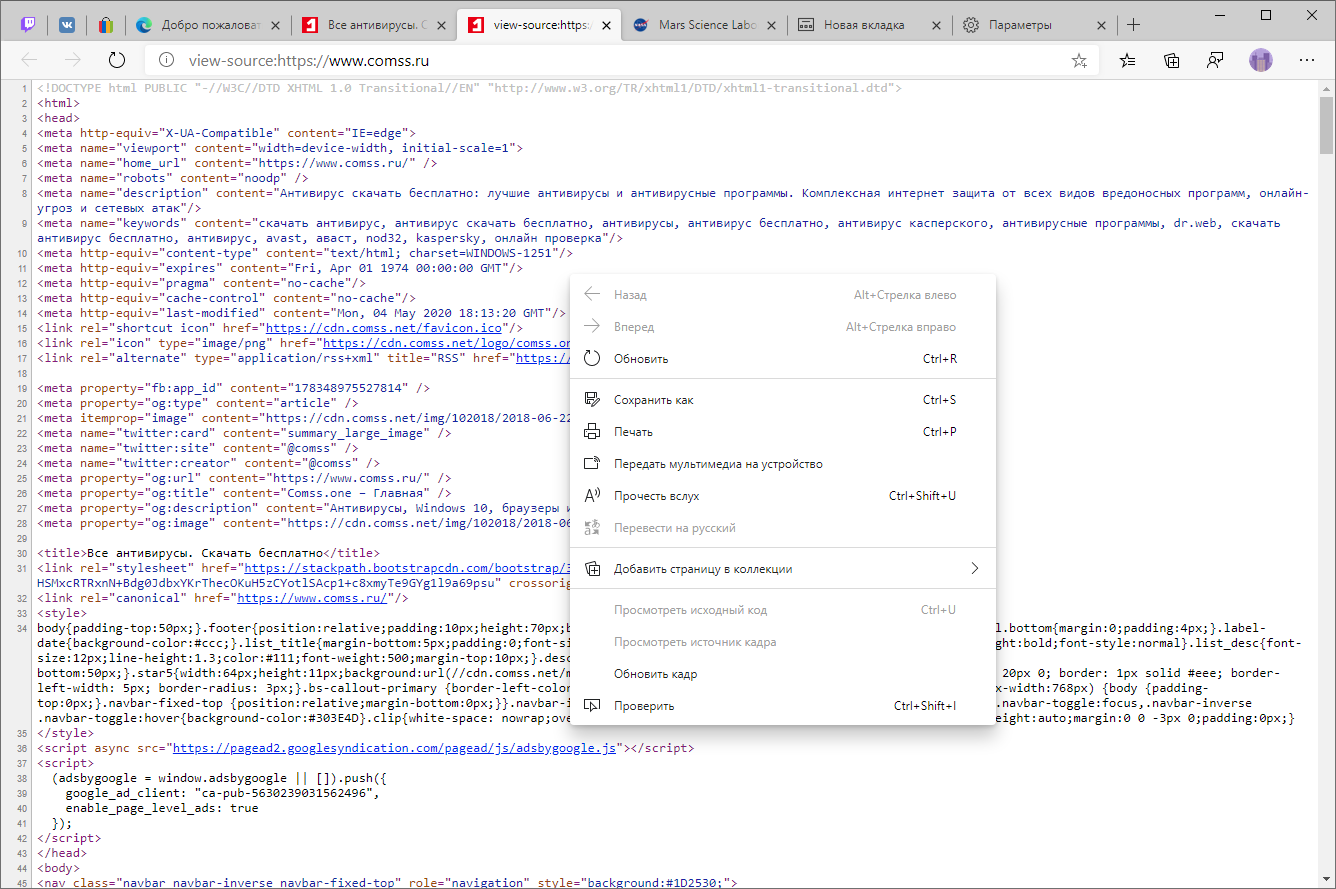
Task: Expand 'Добавить страницу в коллекции' submenu arrow
Action: pos(975,569)
